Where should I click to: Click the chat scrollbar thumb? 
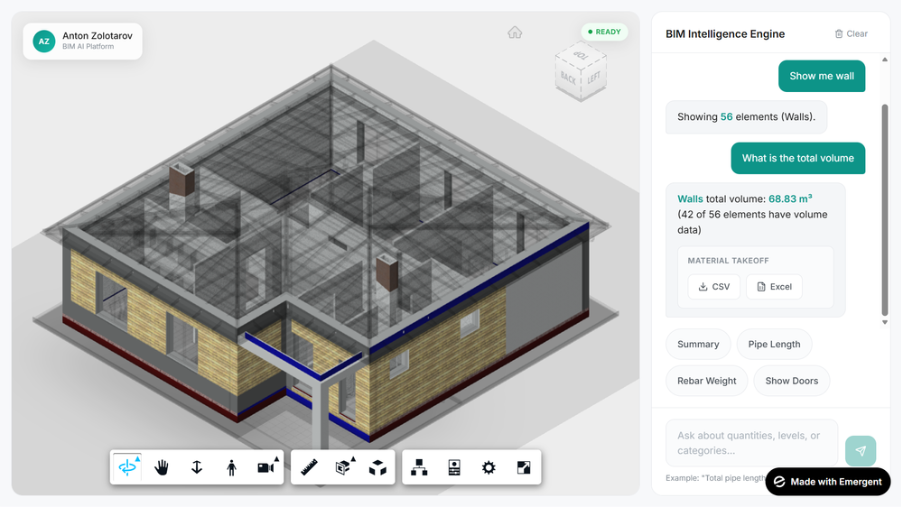click(x=885, y=210)
